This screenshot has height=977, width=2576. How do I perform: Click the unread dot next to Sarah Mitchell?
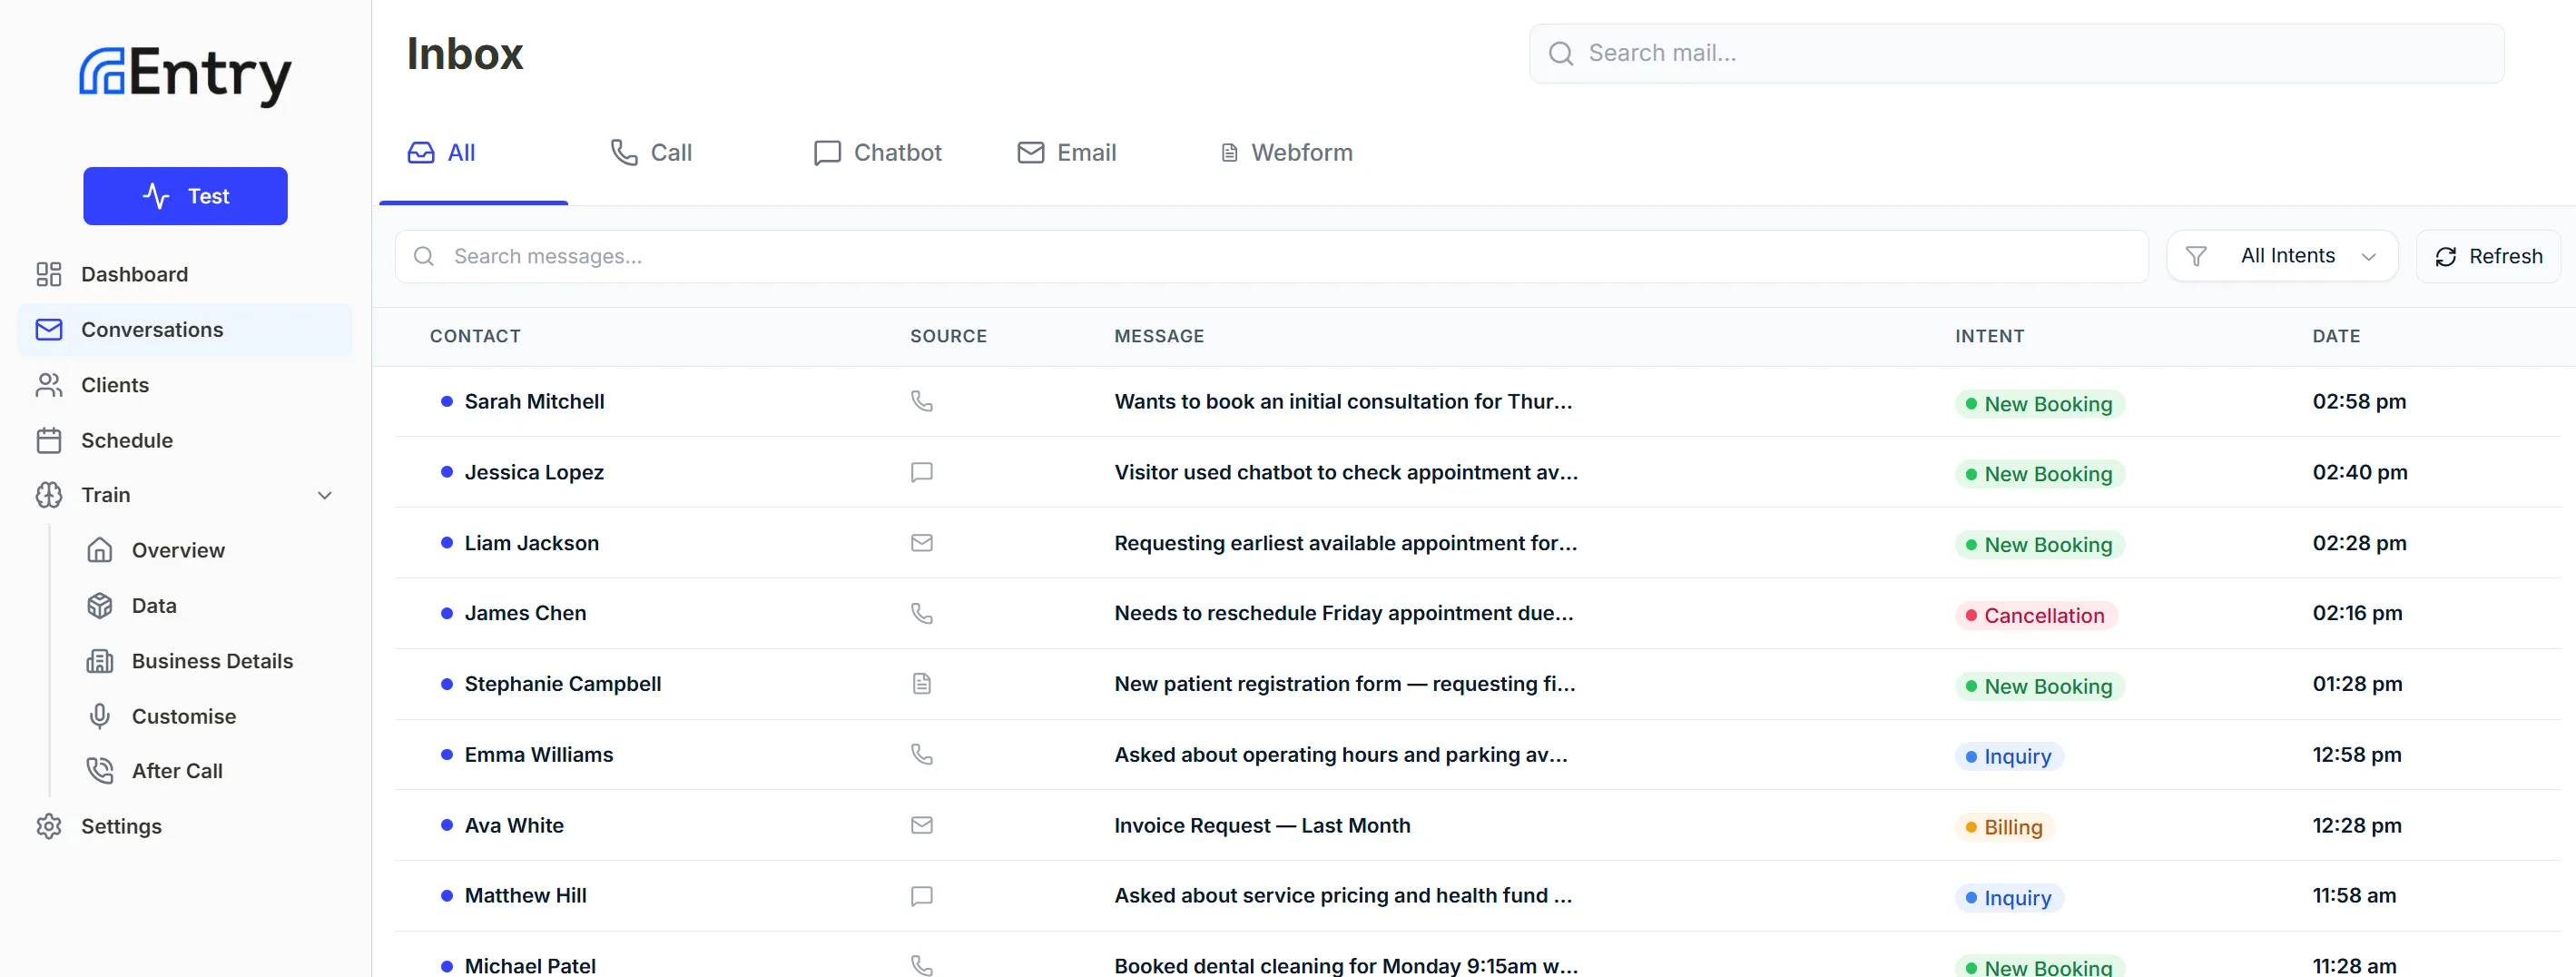(446, 401)
